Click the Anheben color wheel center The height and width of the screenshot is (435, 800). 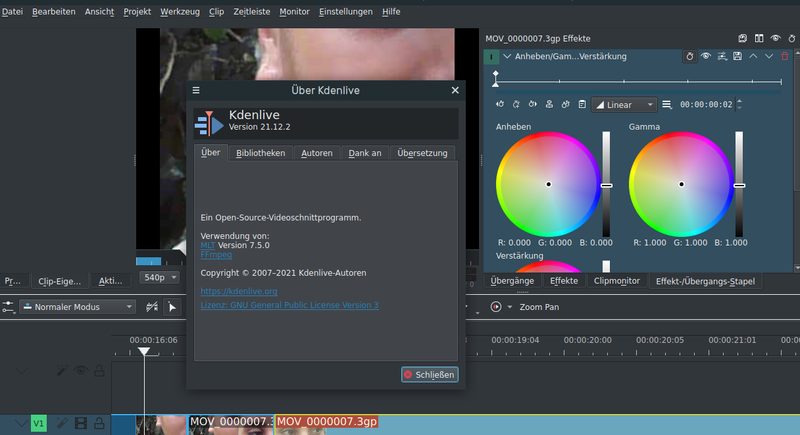(548, 184)
